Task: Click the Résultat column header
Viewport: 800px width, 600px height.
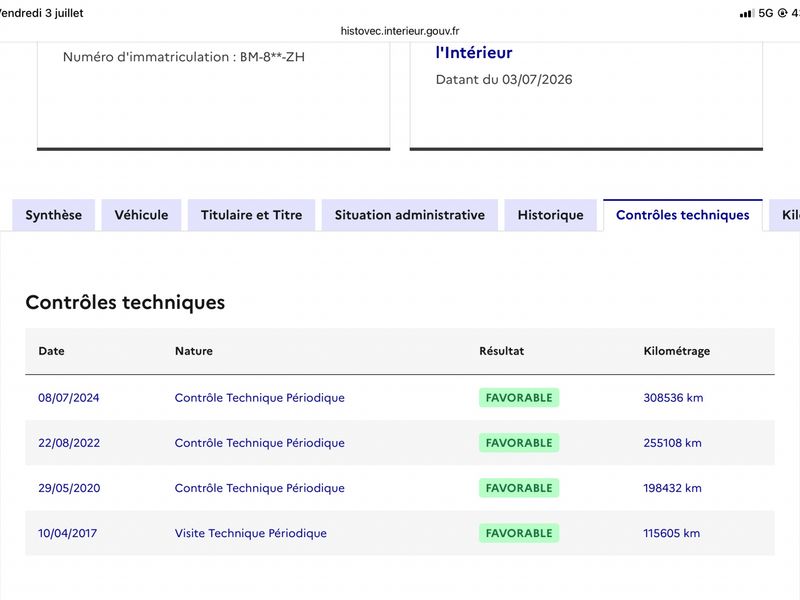Action: (502, 351)
